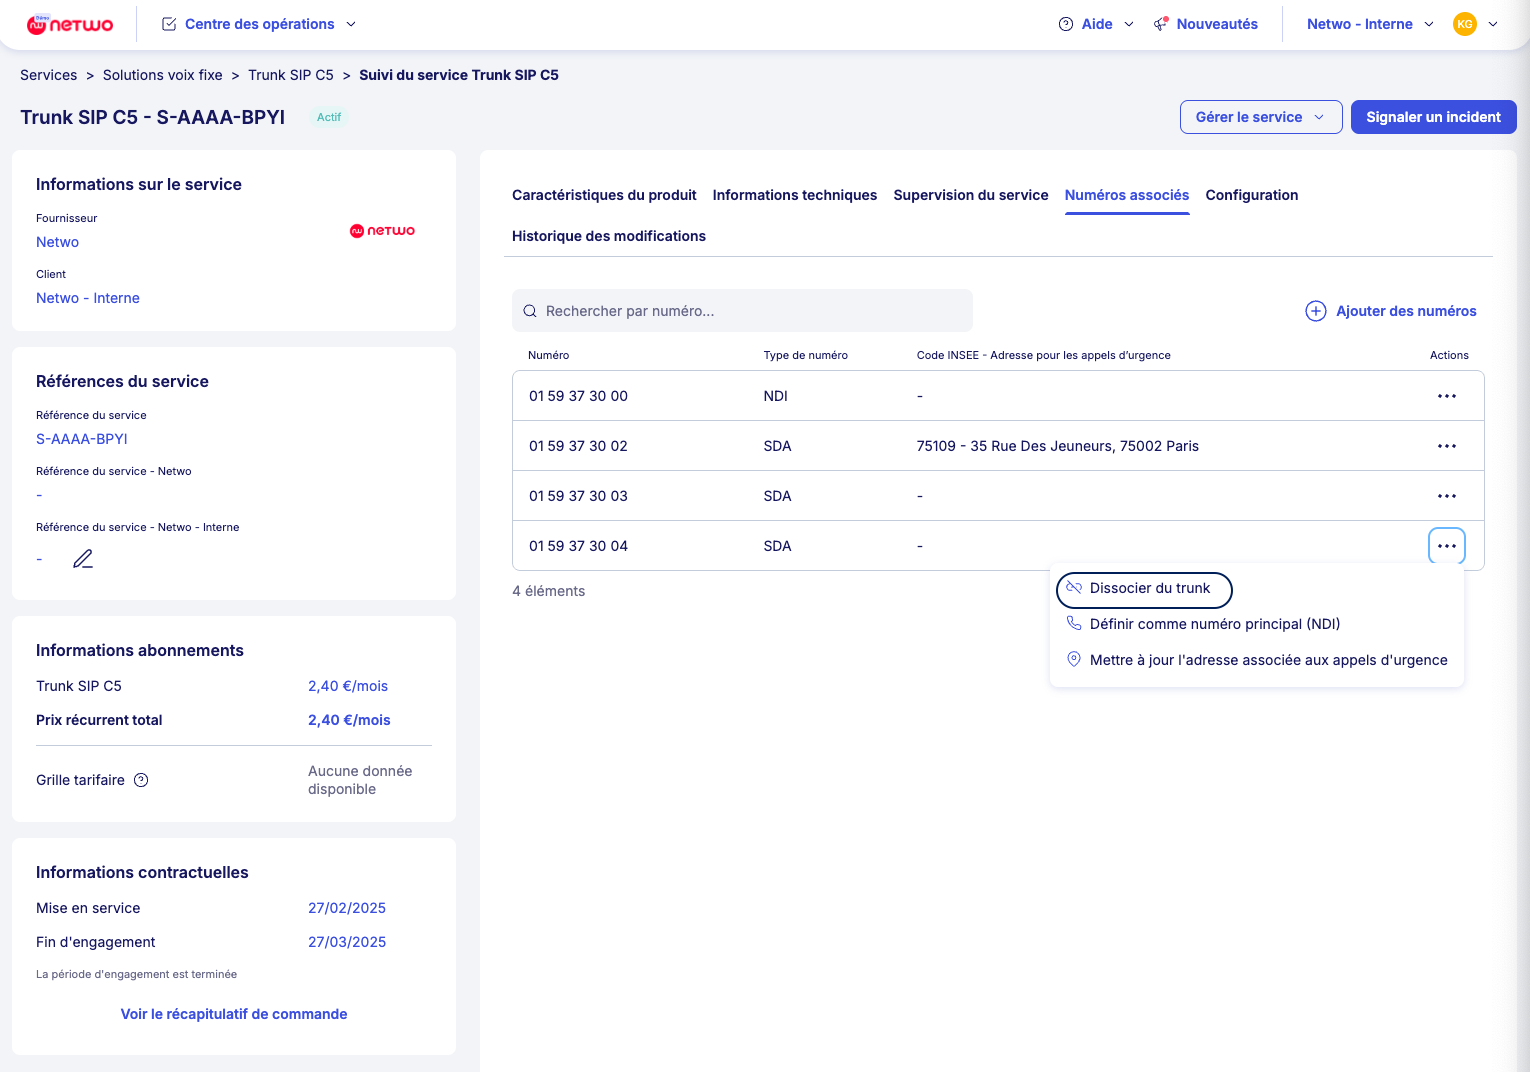Click the location pin icon in actions menu
Screen dimensions: 1530x1072
(x=1074, y=659)
